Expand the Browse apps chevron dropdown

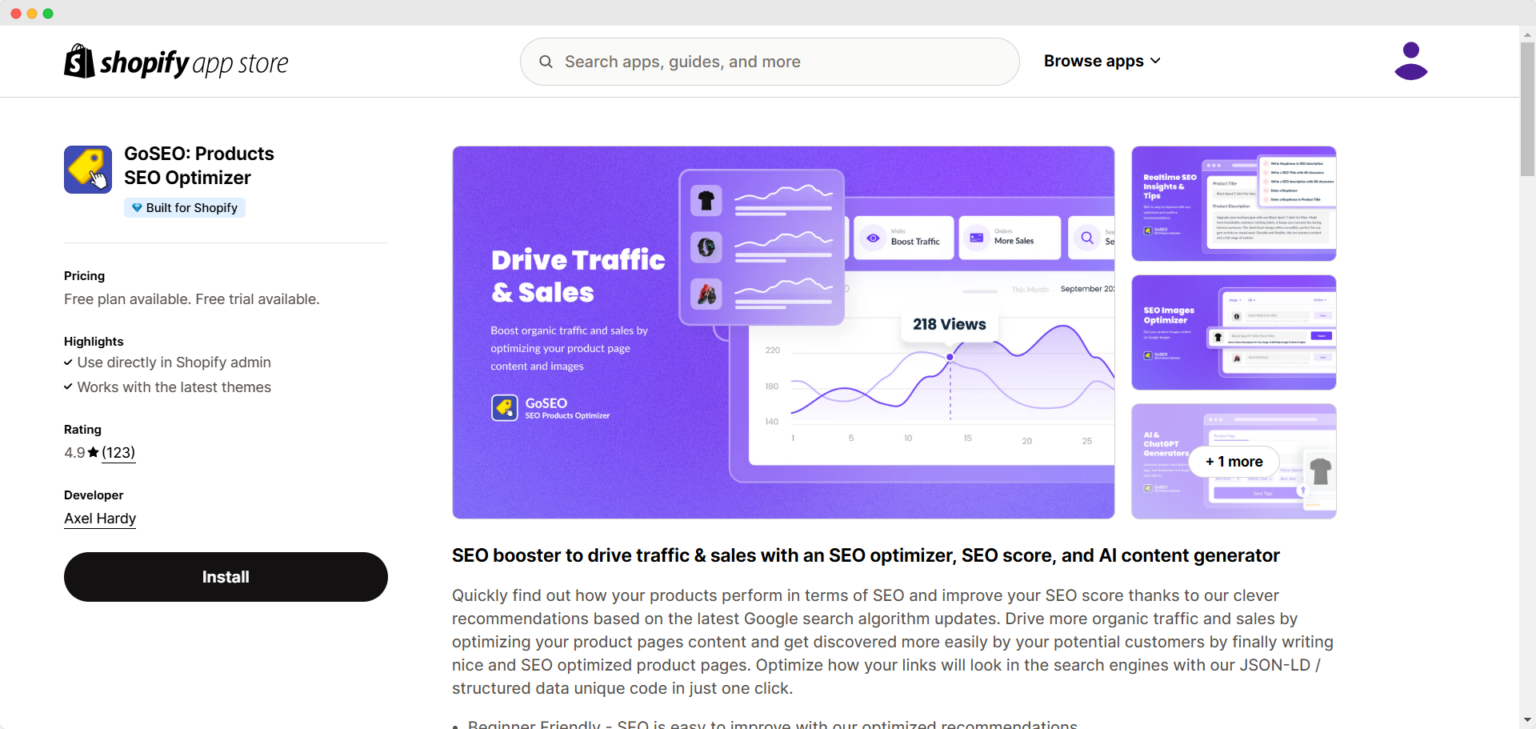1157,60
